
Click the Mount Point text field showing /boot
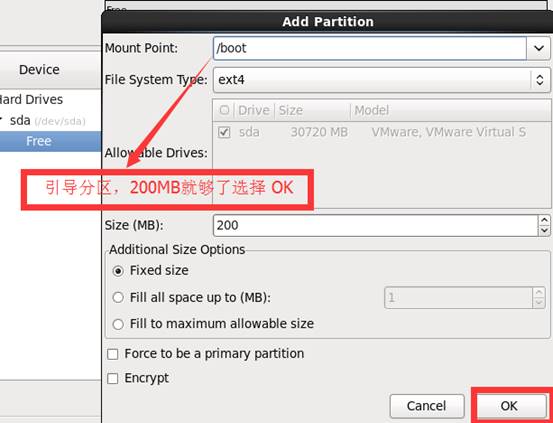[x=370, y=48]
